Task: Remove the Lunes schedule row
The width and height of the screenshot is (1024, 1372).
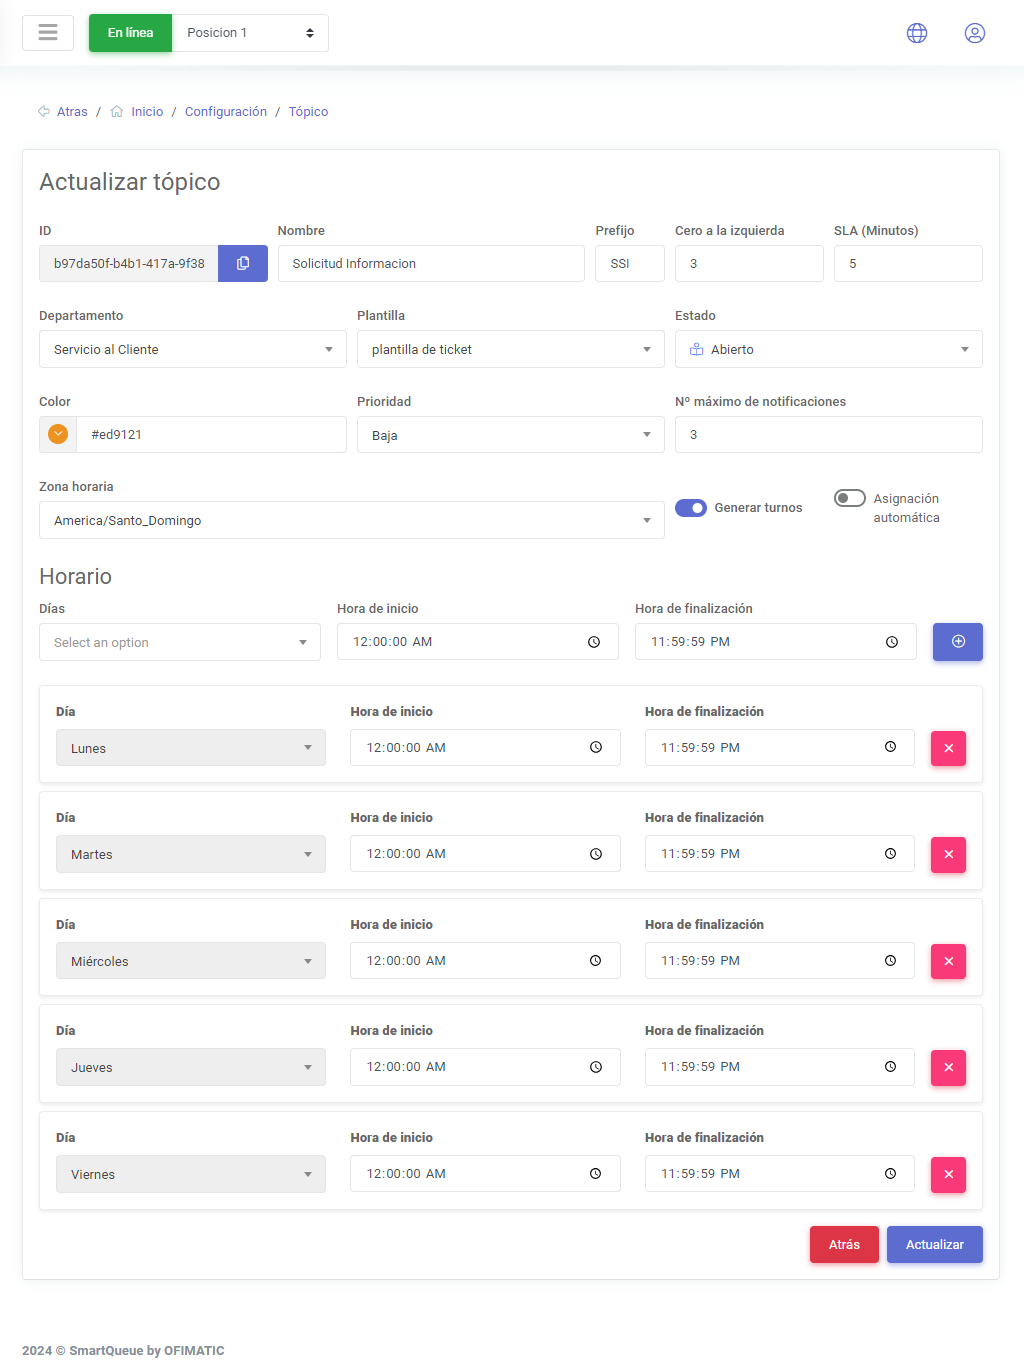Action: pyautogui.click(x=948, y=748)
